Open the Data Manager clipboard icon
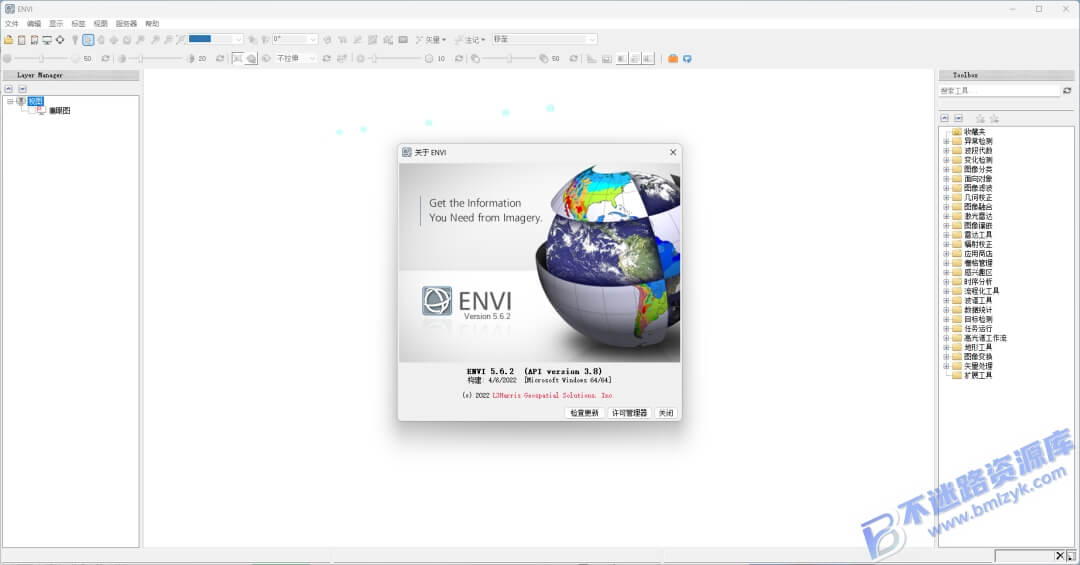The width and height of the screenshot is (1080, 565). (x=21, y=40)
